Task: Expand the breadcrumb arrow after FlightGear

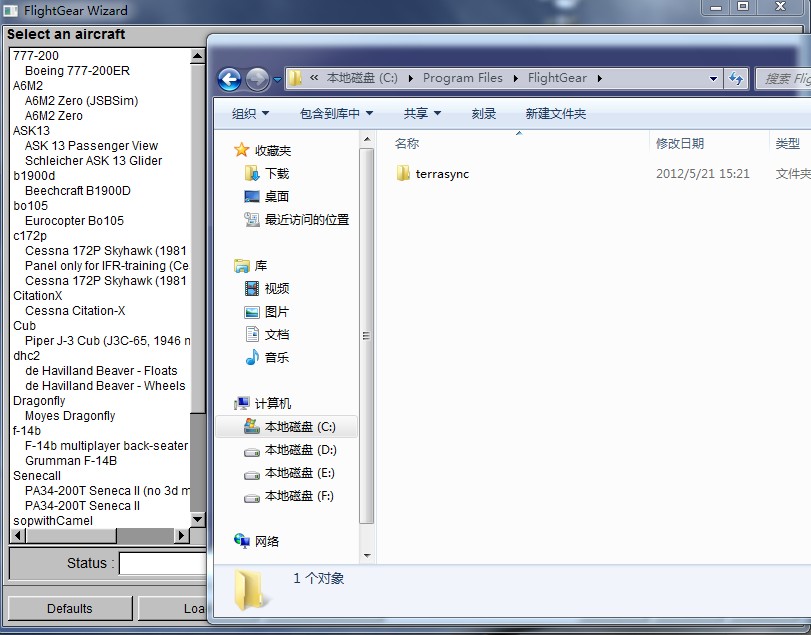Action: [x=600, y=78]
